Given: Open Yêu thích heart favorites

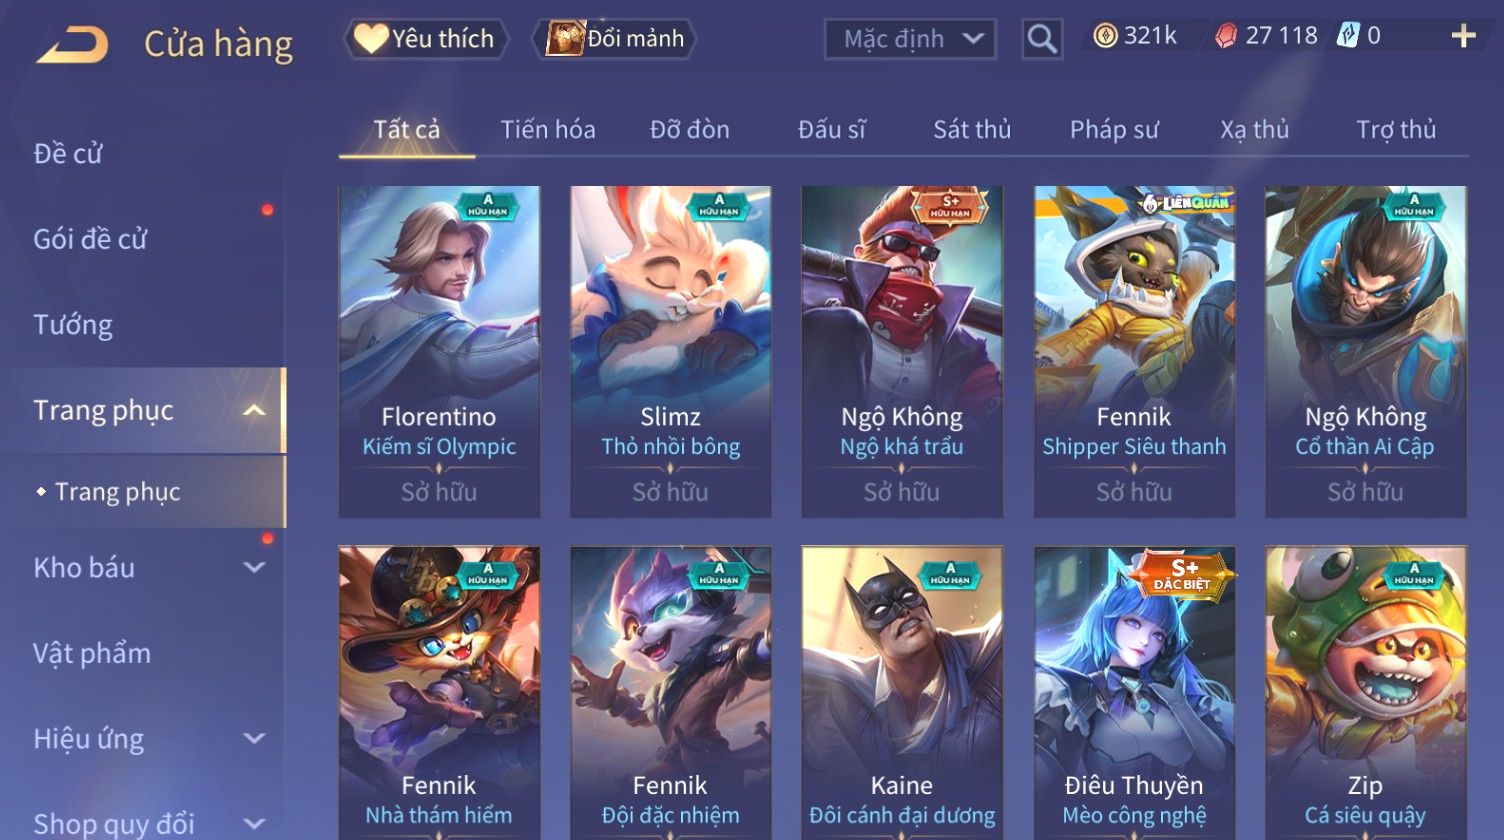Looking at the screenshot, I should tap(426, 39).
